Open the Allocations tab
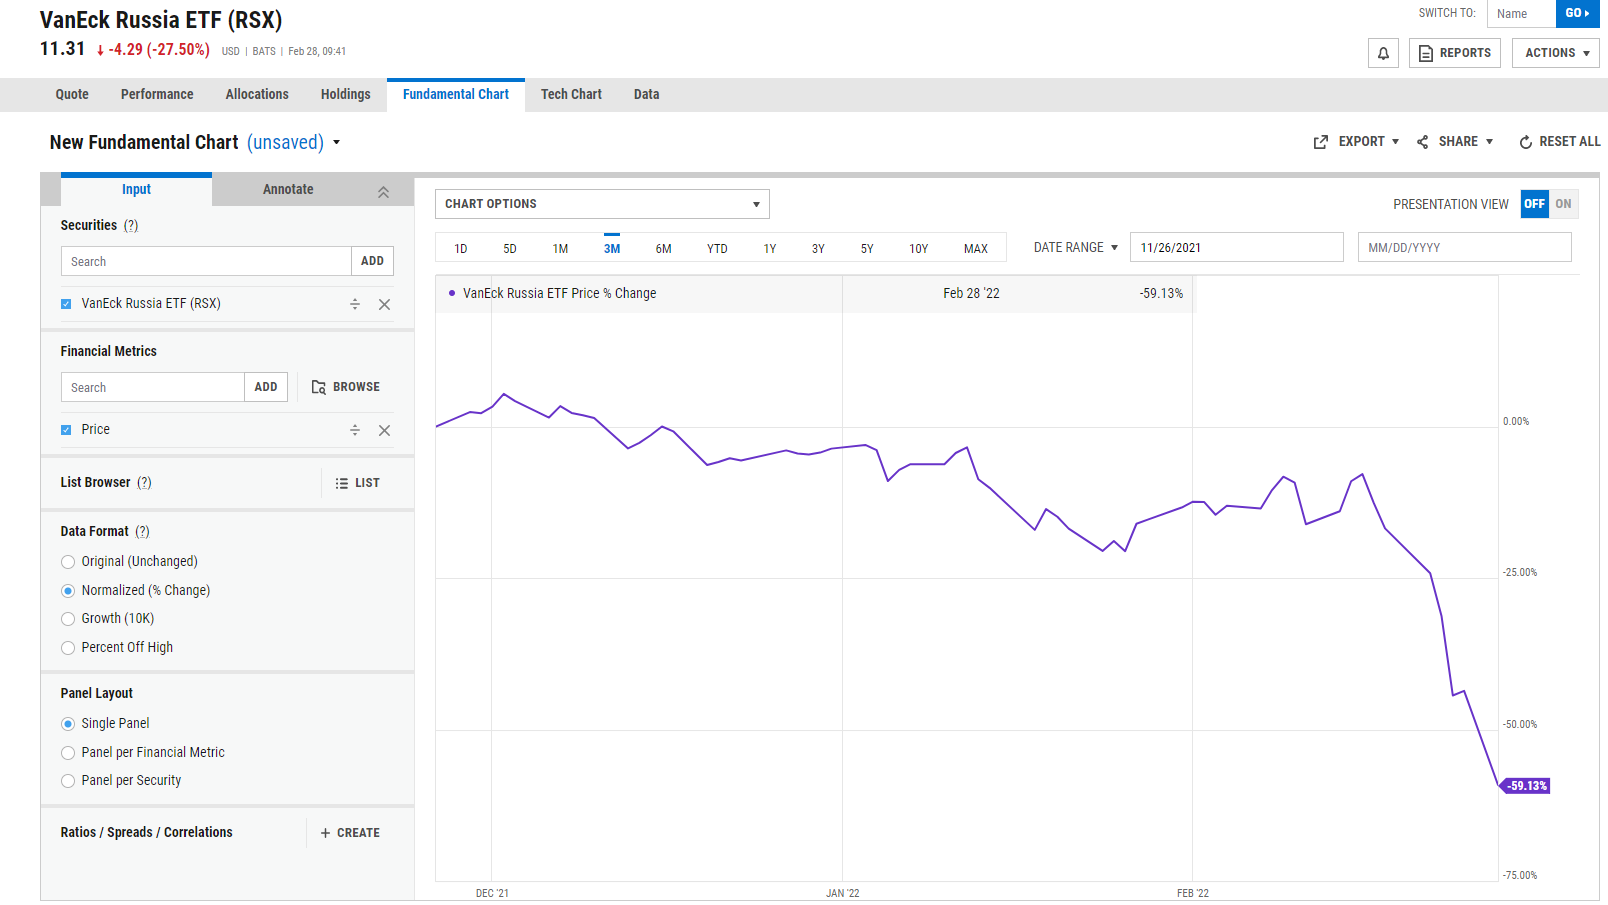Screen dimensions: 1608x905 [x=257, y=95]
